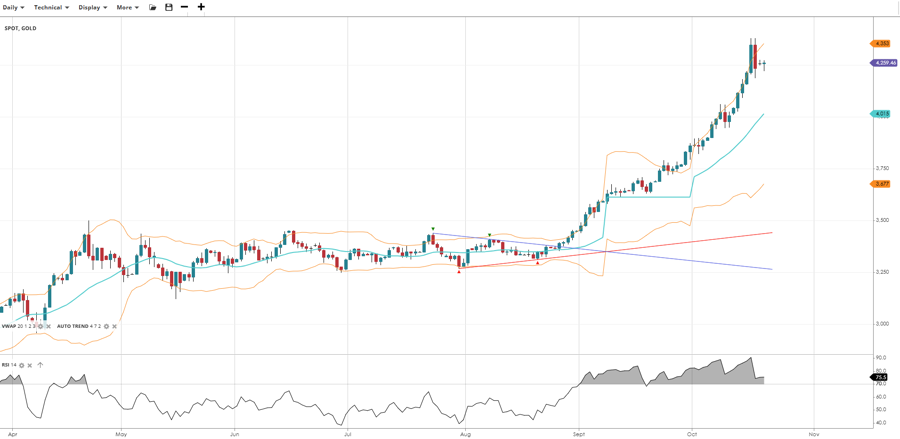Screen dimensions: 900x439
Task: Remove the VWAP indicator
Action: point(48,326)
